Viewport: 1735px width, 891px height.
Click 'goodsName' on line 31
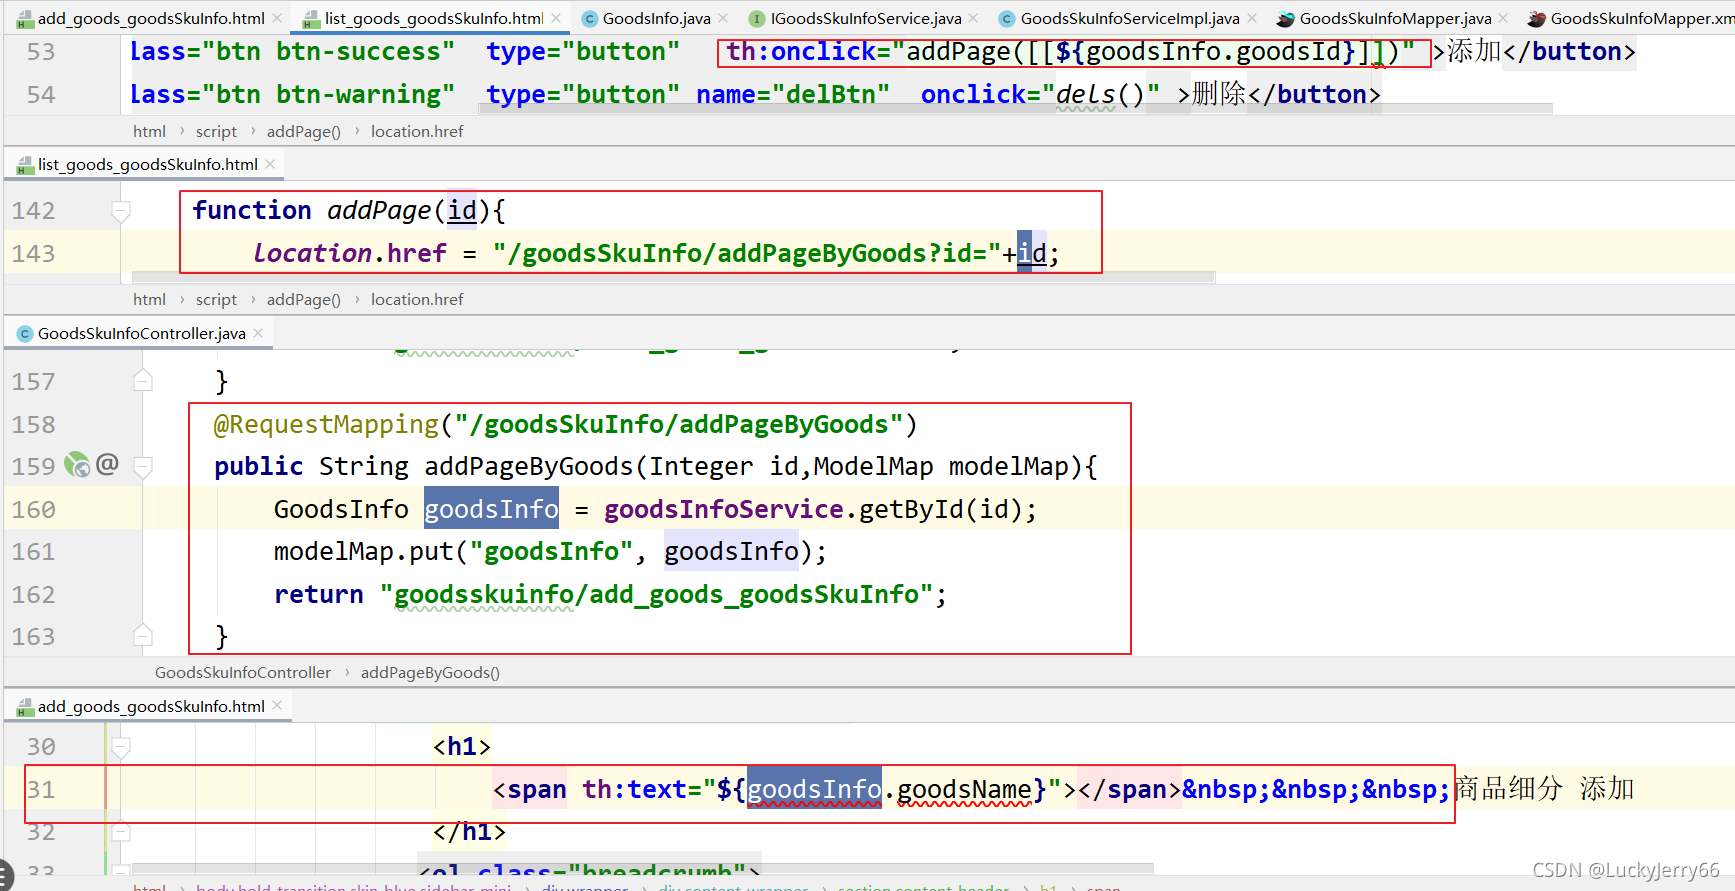964,790
